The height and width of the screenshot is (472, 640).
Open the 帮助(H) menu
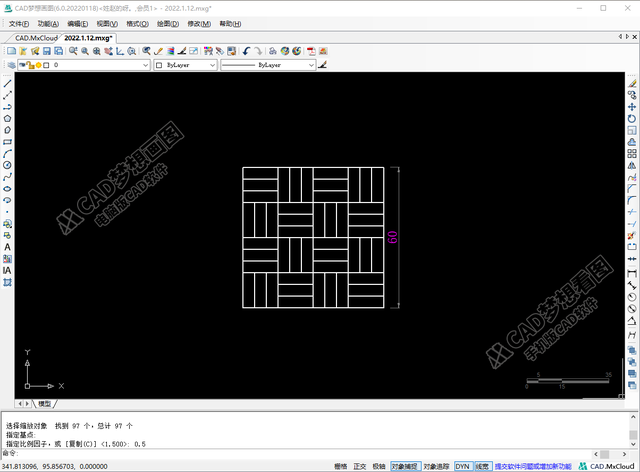230,24
